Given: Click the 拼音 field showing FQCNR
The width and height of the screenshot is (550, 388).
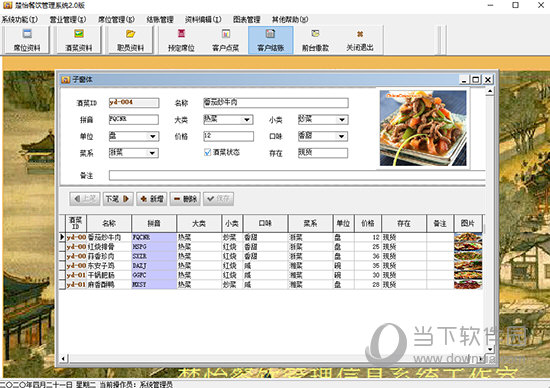Looking at the screenshot, I should pyautogui.click(x=134, y=120).
